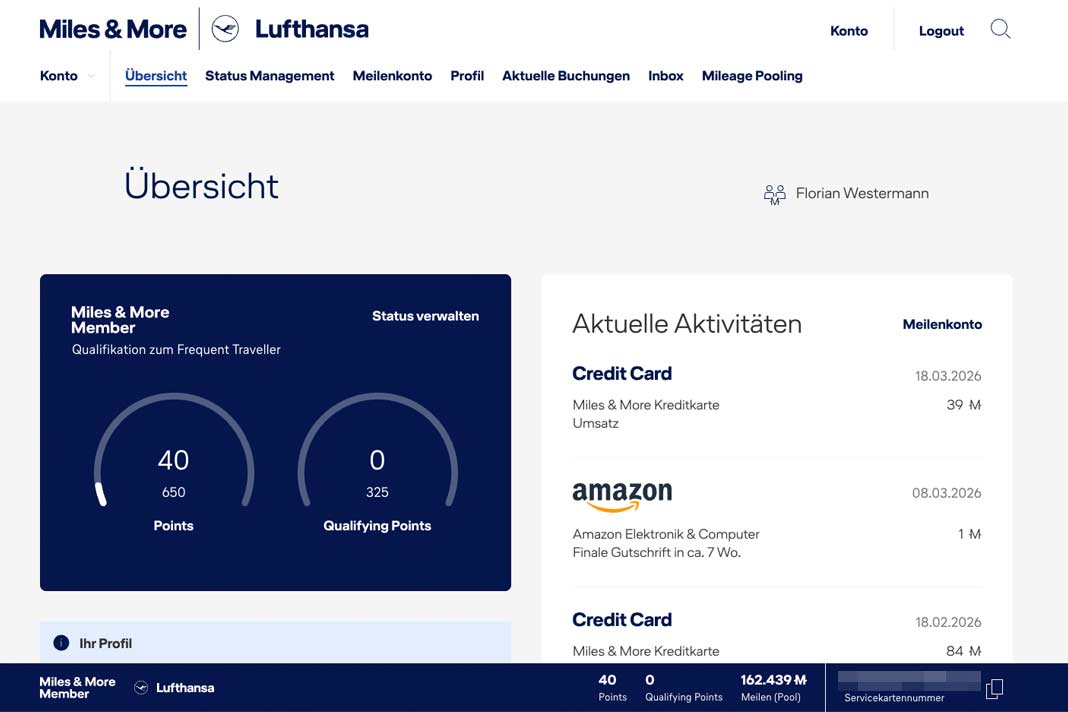Click the date 08.03.2026
The image size is (1068, 712).
tap(946, 493)
